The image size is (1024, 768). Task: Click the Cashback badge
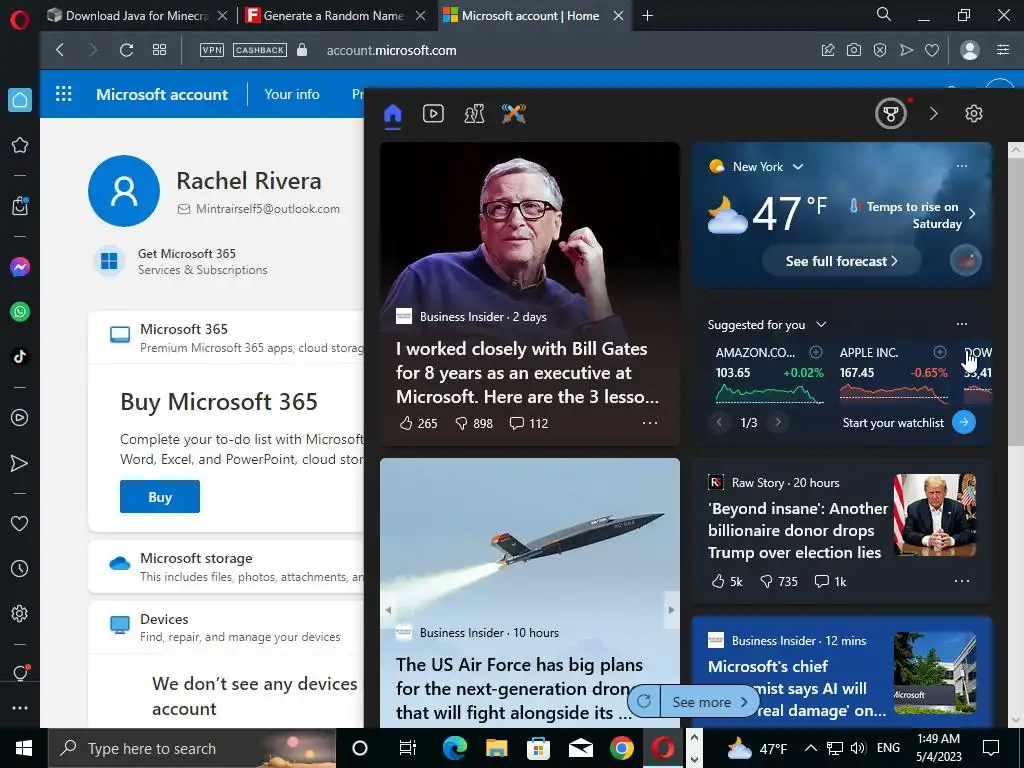click(260, 50)
